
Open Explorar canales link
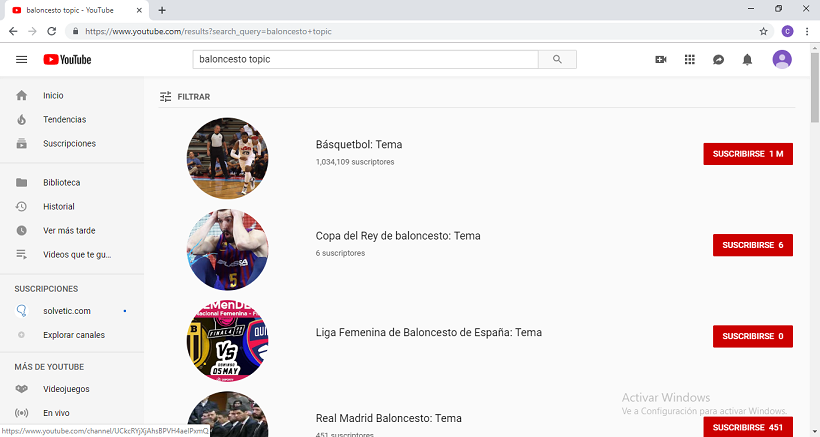72,335
